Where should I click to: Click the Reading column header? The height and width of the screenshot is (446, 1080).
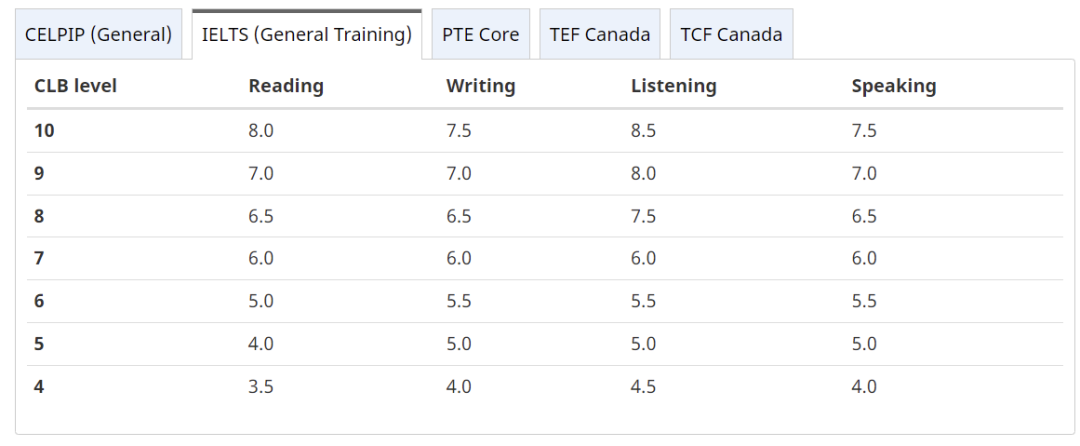(x=286, y=86)
